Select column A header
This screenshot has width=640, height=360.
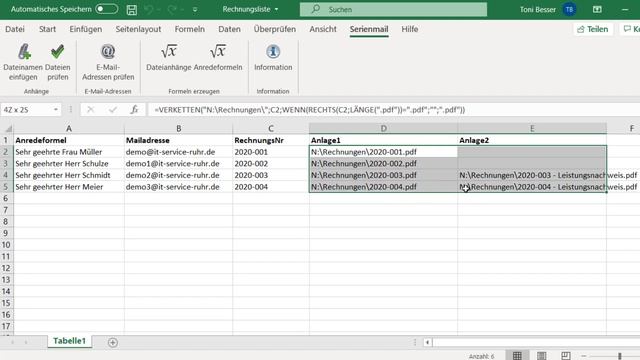click(x=69, y=129)
